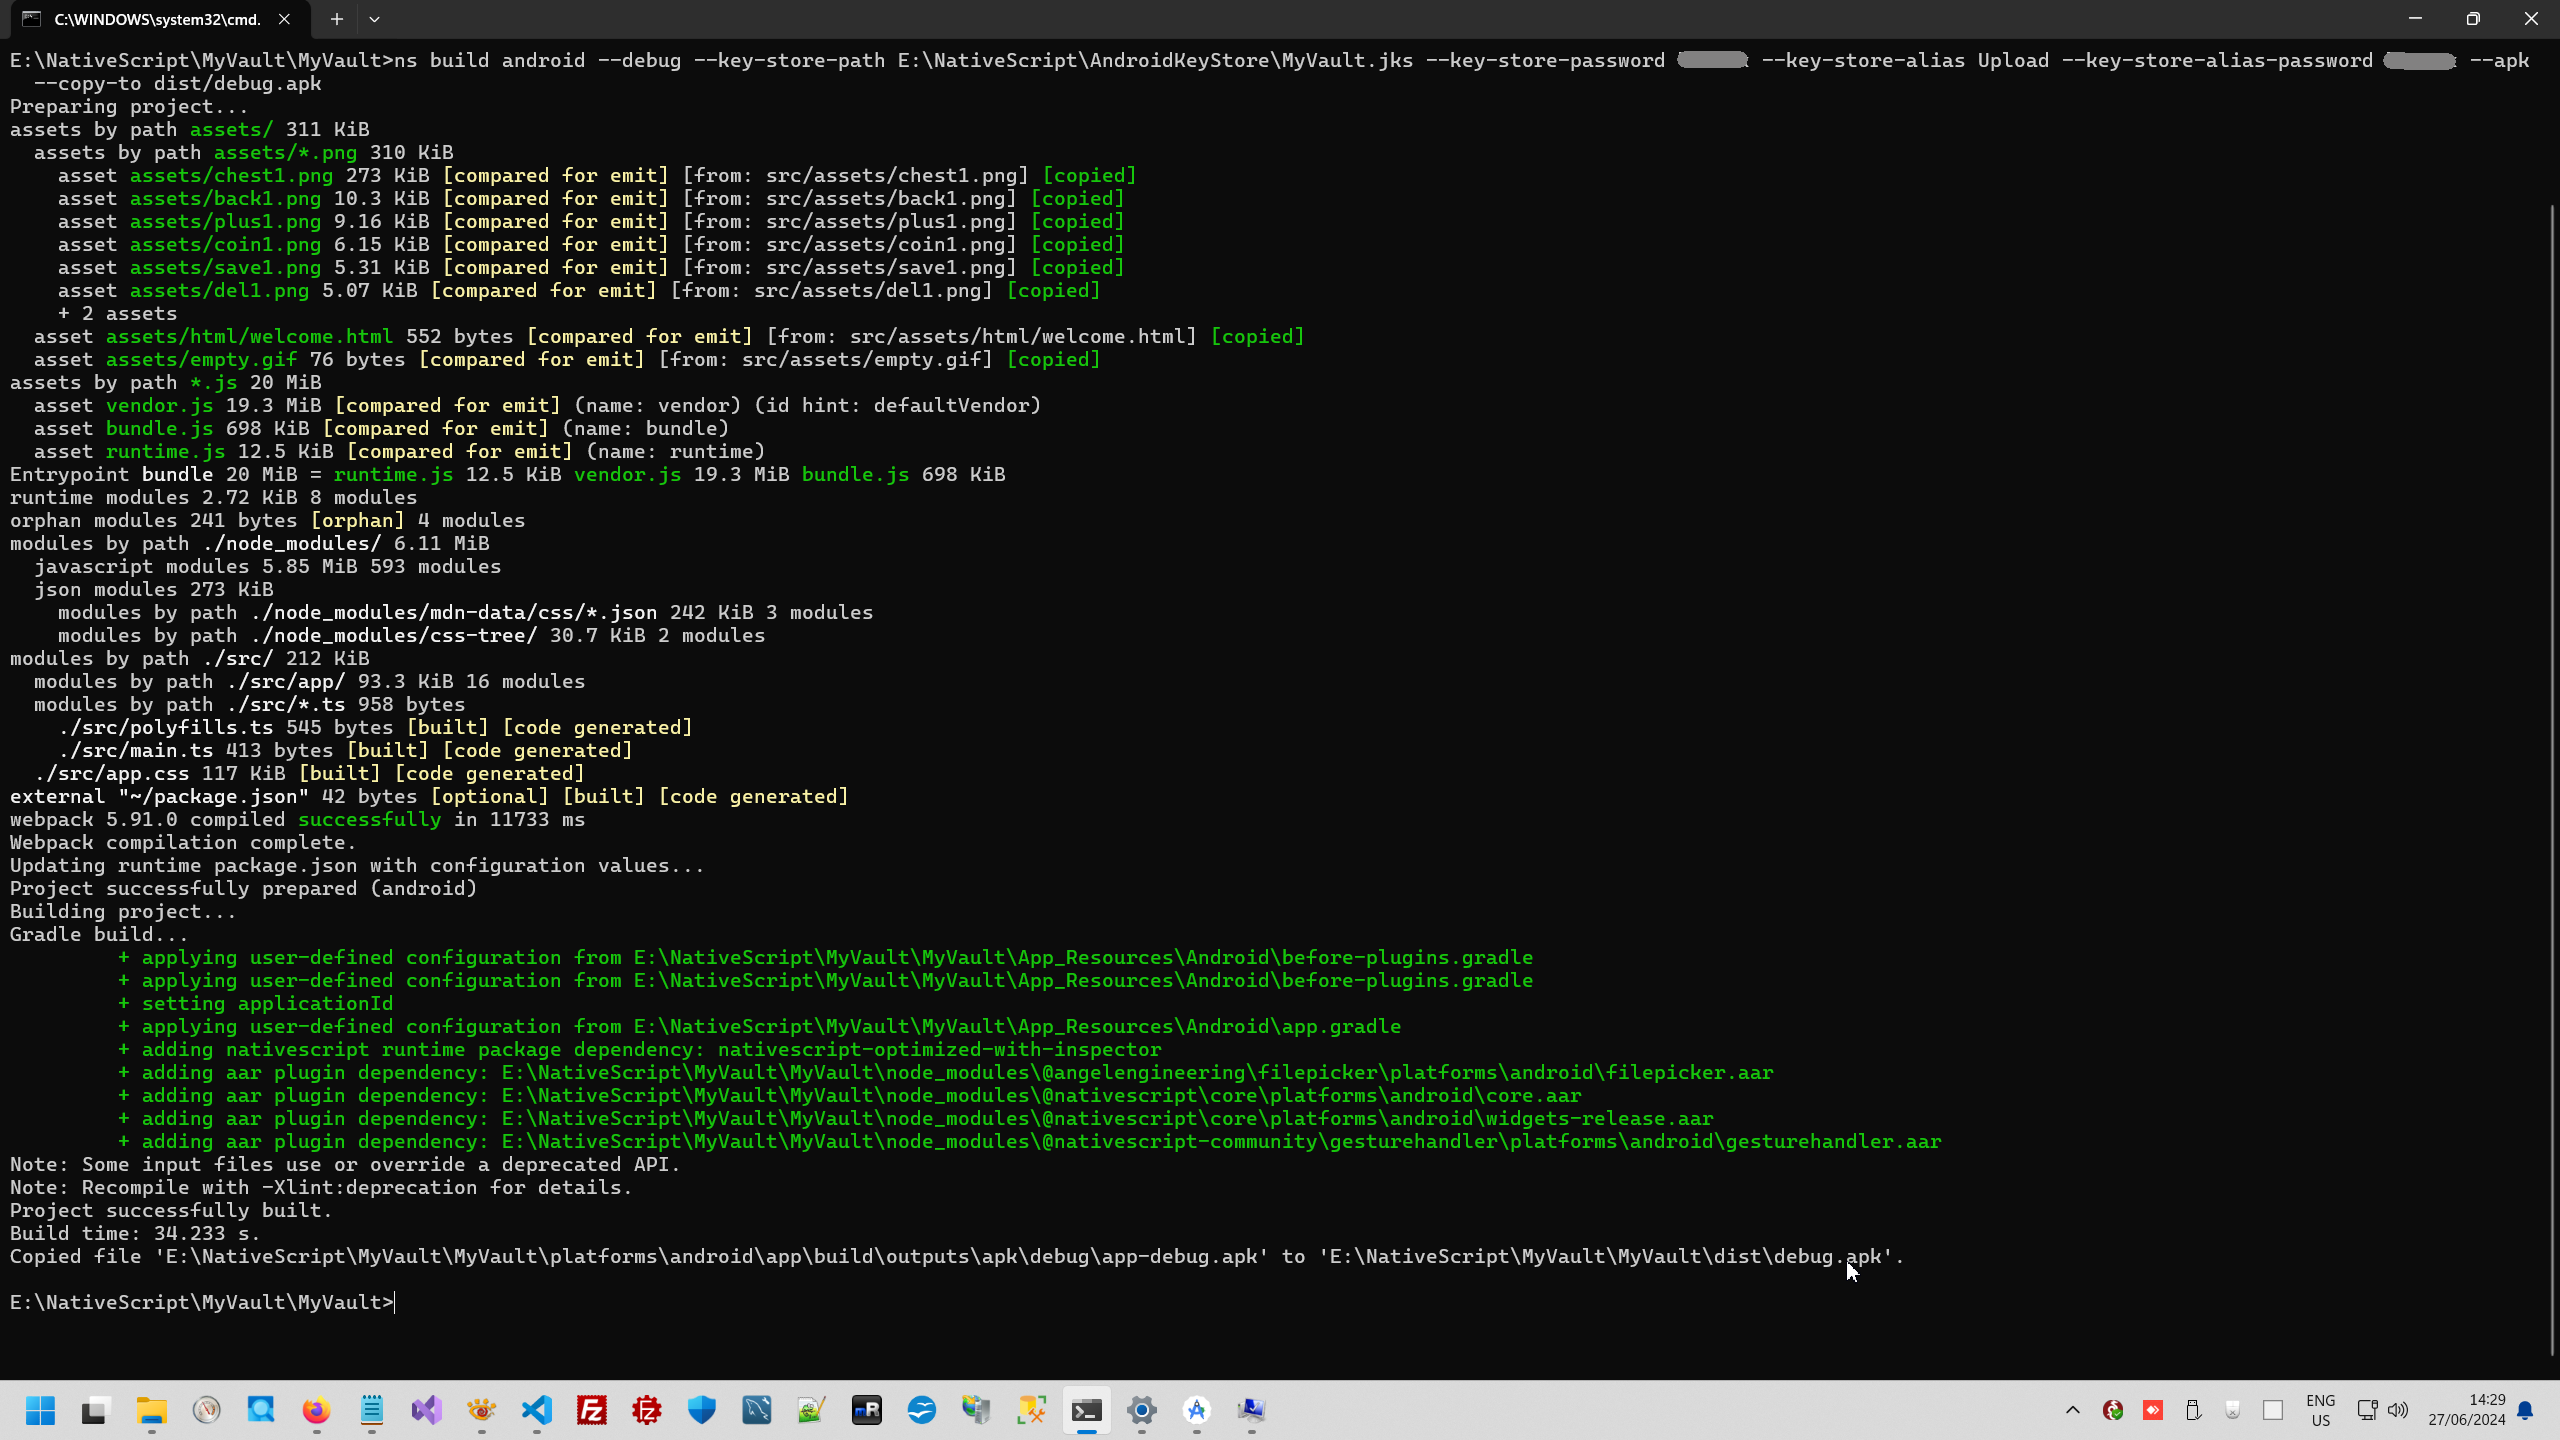This screenshot has width=2560, height=1440.
Task: Open purple Visual Studio taskbar icon
Action: point(426,1410)
